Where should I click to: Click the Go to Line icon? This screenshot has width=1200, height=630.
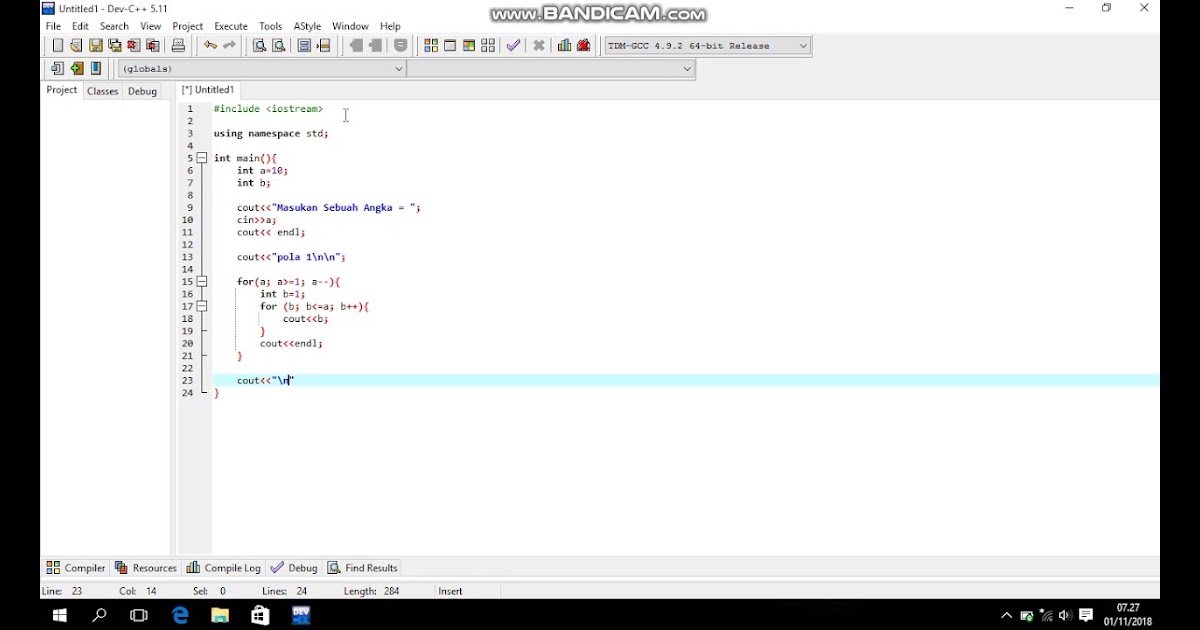pyautogui.click(x=324, y=45)
